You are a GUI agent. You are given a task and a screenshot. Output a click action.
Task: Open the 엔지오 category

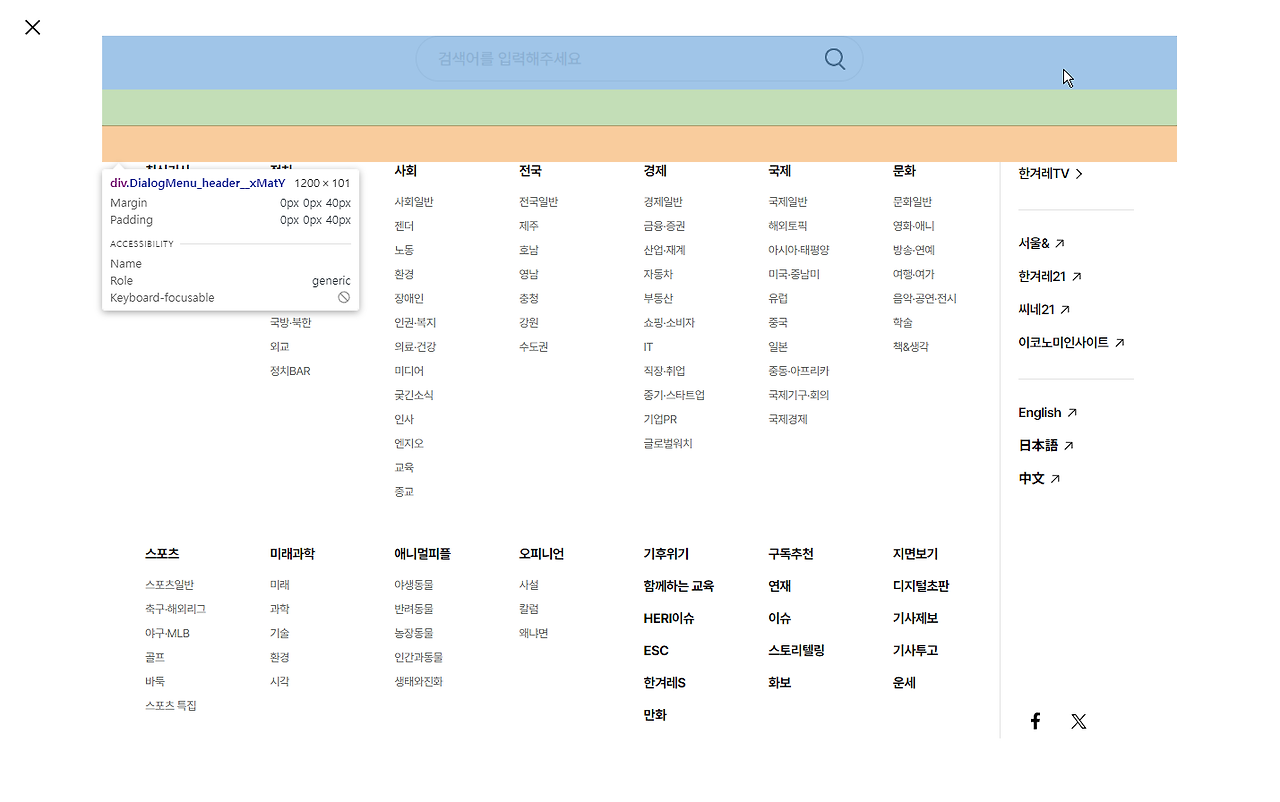[x=409, y=443]
